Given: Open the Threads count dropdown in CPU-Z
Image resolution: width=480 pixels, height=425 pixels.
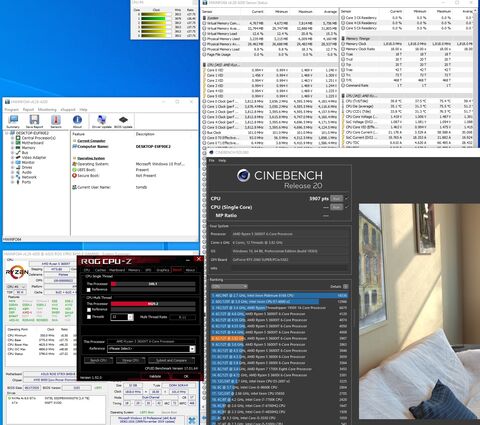Looking at the screenshot, I should 131,317.
